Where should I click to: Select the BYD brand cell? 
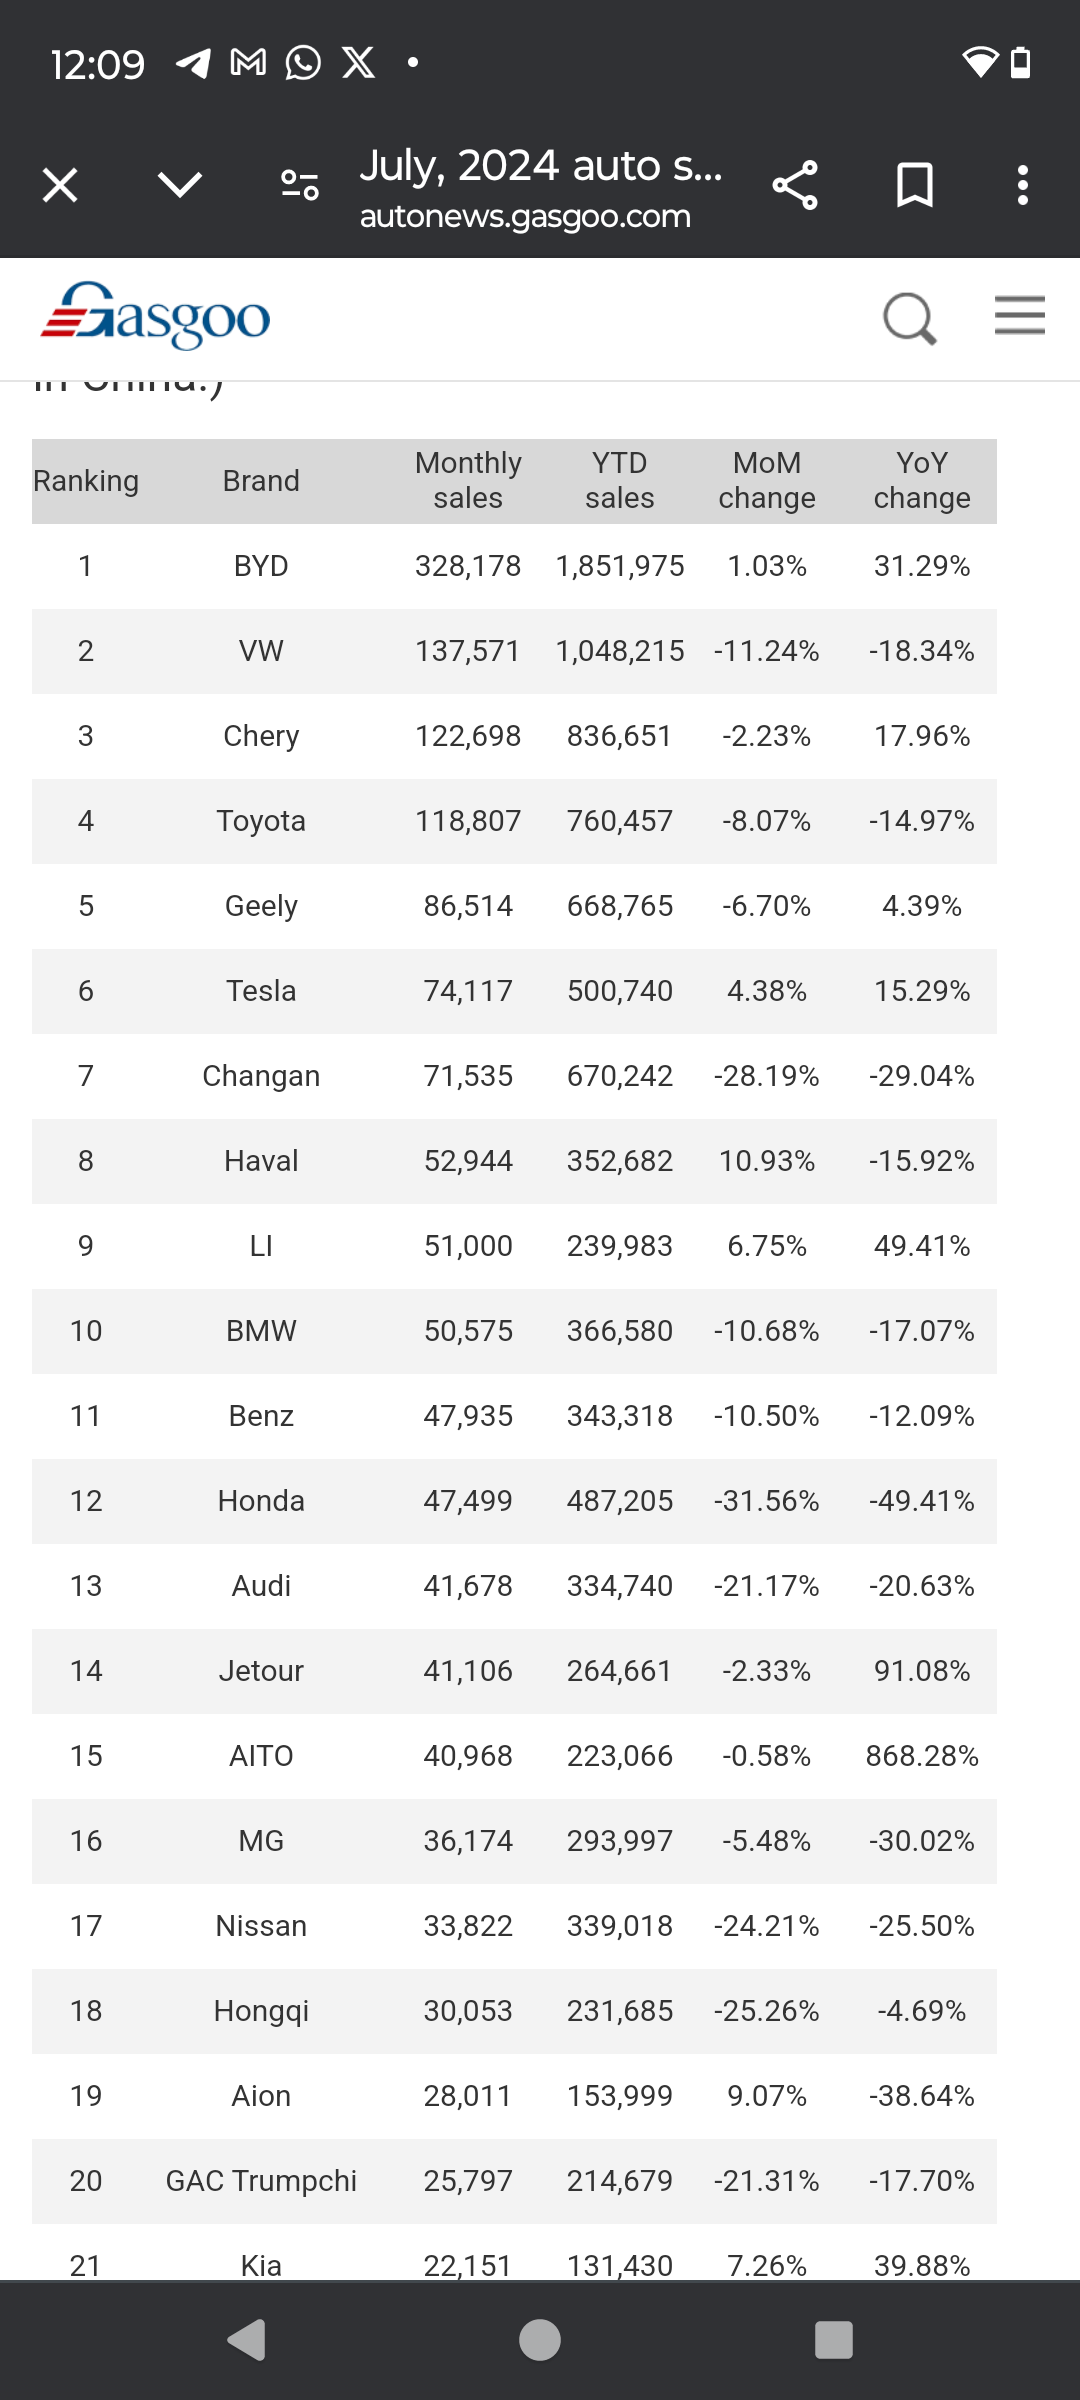click(261, 566)
